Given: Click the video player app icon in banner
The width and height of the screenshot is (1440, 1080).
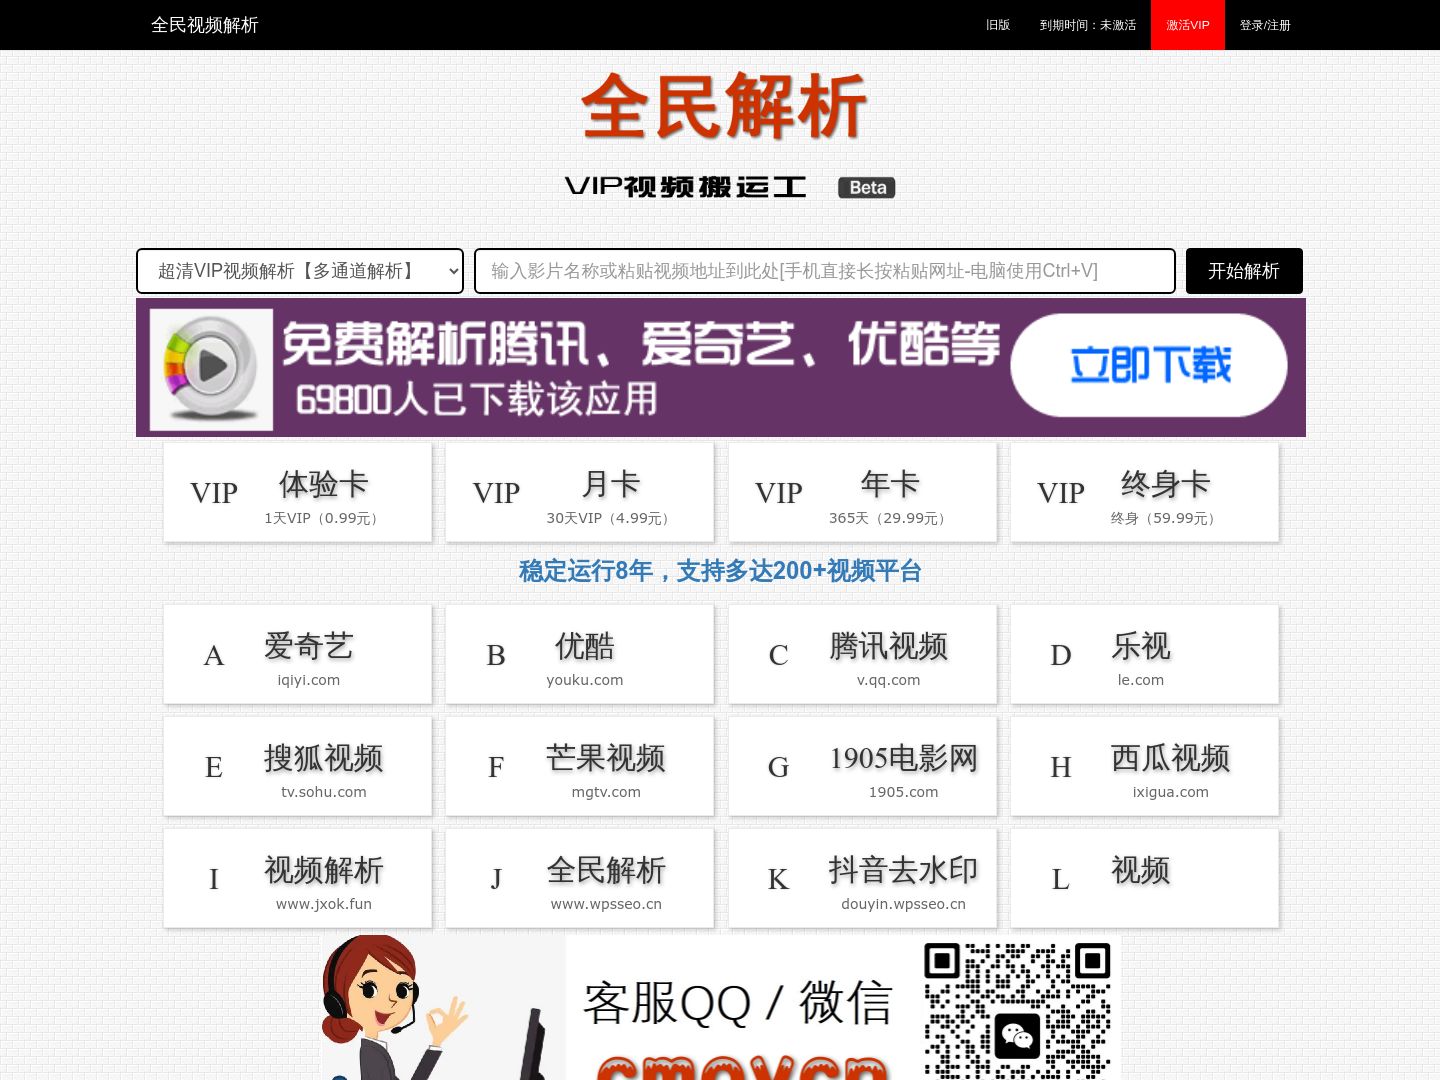Looking at the screenshot, I should tap(211, 369).
